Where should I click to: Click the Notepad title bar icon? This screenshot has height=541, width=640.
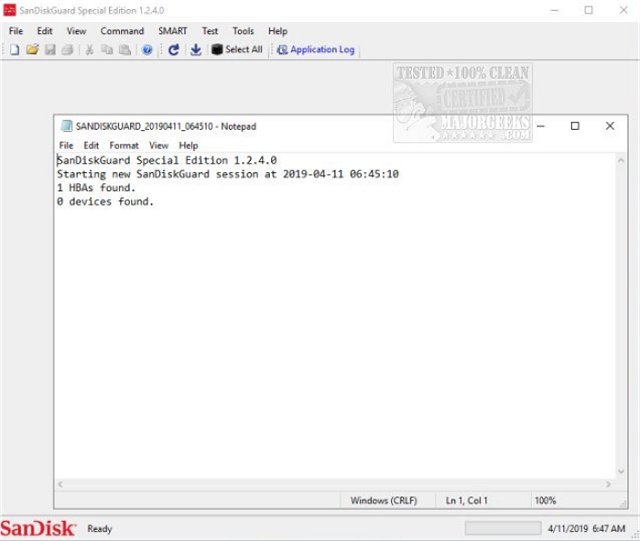[67, 126]
